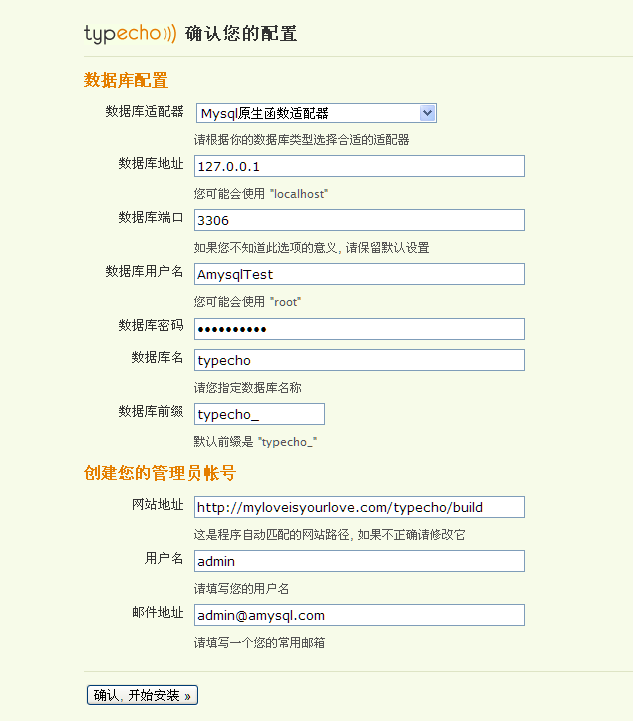
Task: Select the admin username input field
Action: [x=358, y=561]
